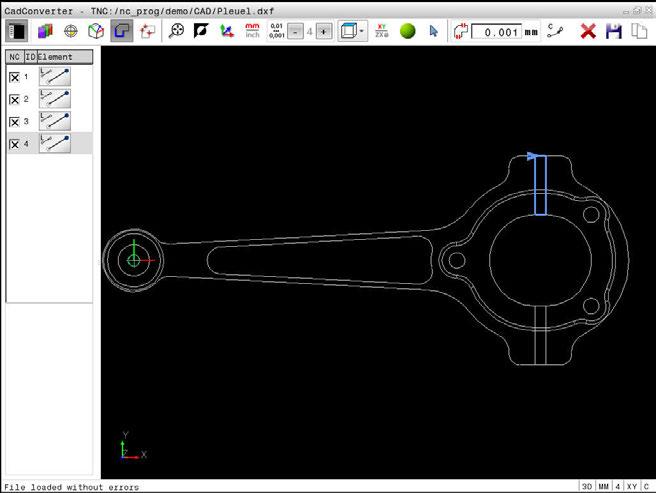Toggle the background color icon
The width and height of the screenshot is (656, 493).
click(201, 31)
